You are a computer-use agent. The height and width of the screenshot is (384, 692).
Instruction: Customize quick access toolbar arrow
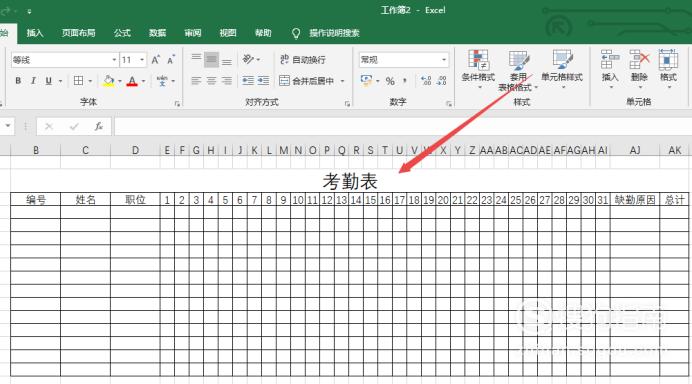click(29, 11)
